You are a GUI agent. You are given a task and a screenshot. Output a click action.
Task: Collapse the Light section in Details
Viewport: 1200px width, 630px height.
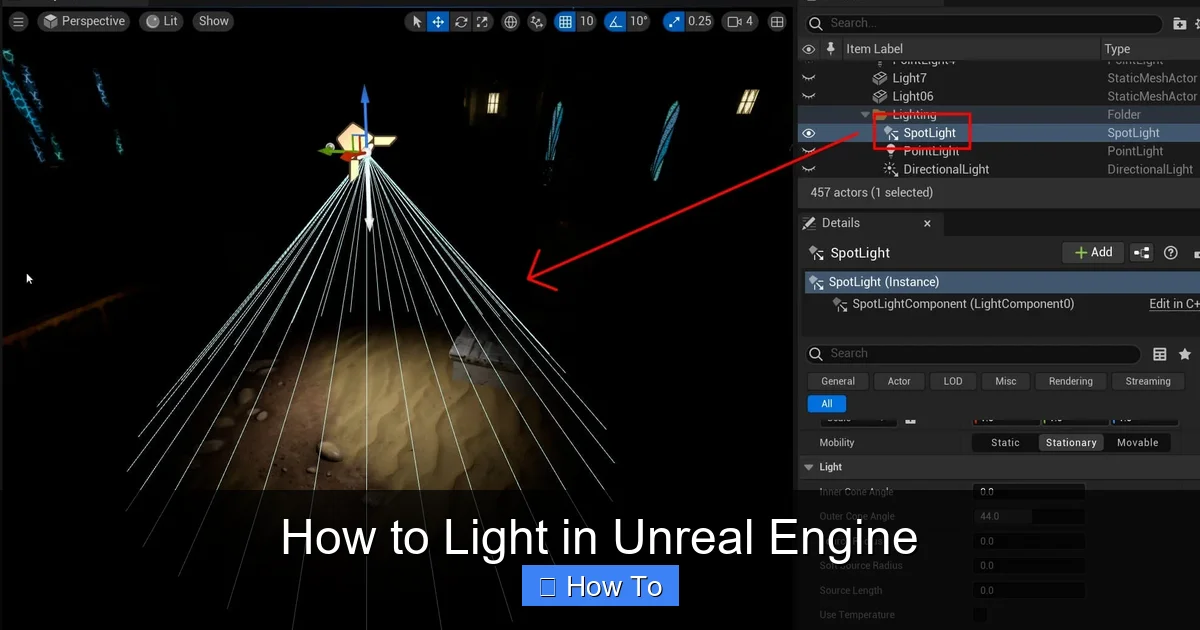pyautogui.click(x=808, y=466)
